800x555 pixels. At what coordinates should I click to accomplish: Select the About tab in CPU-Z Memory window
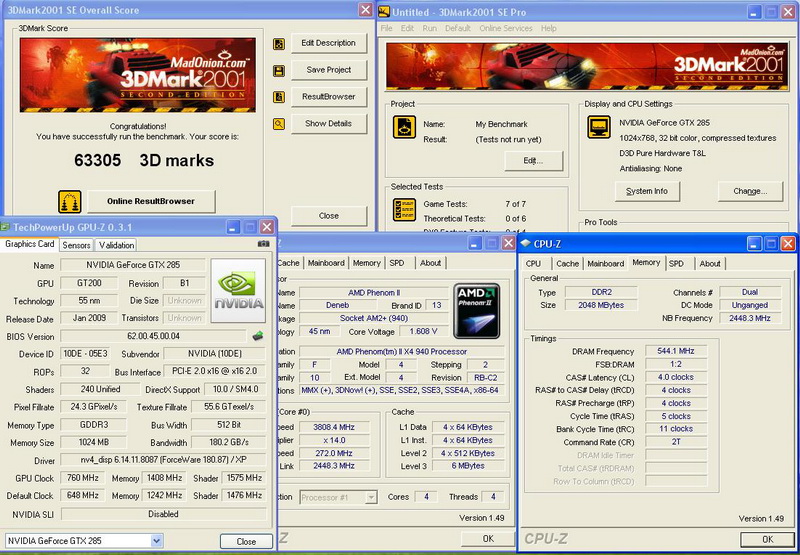point(710,264)
